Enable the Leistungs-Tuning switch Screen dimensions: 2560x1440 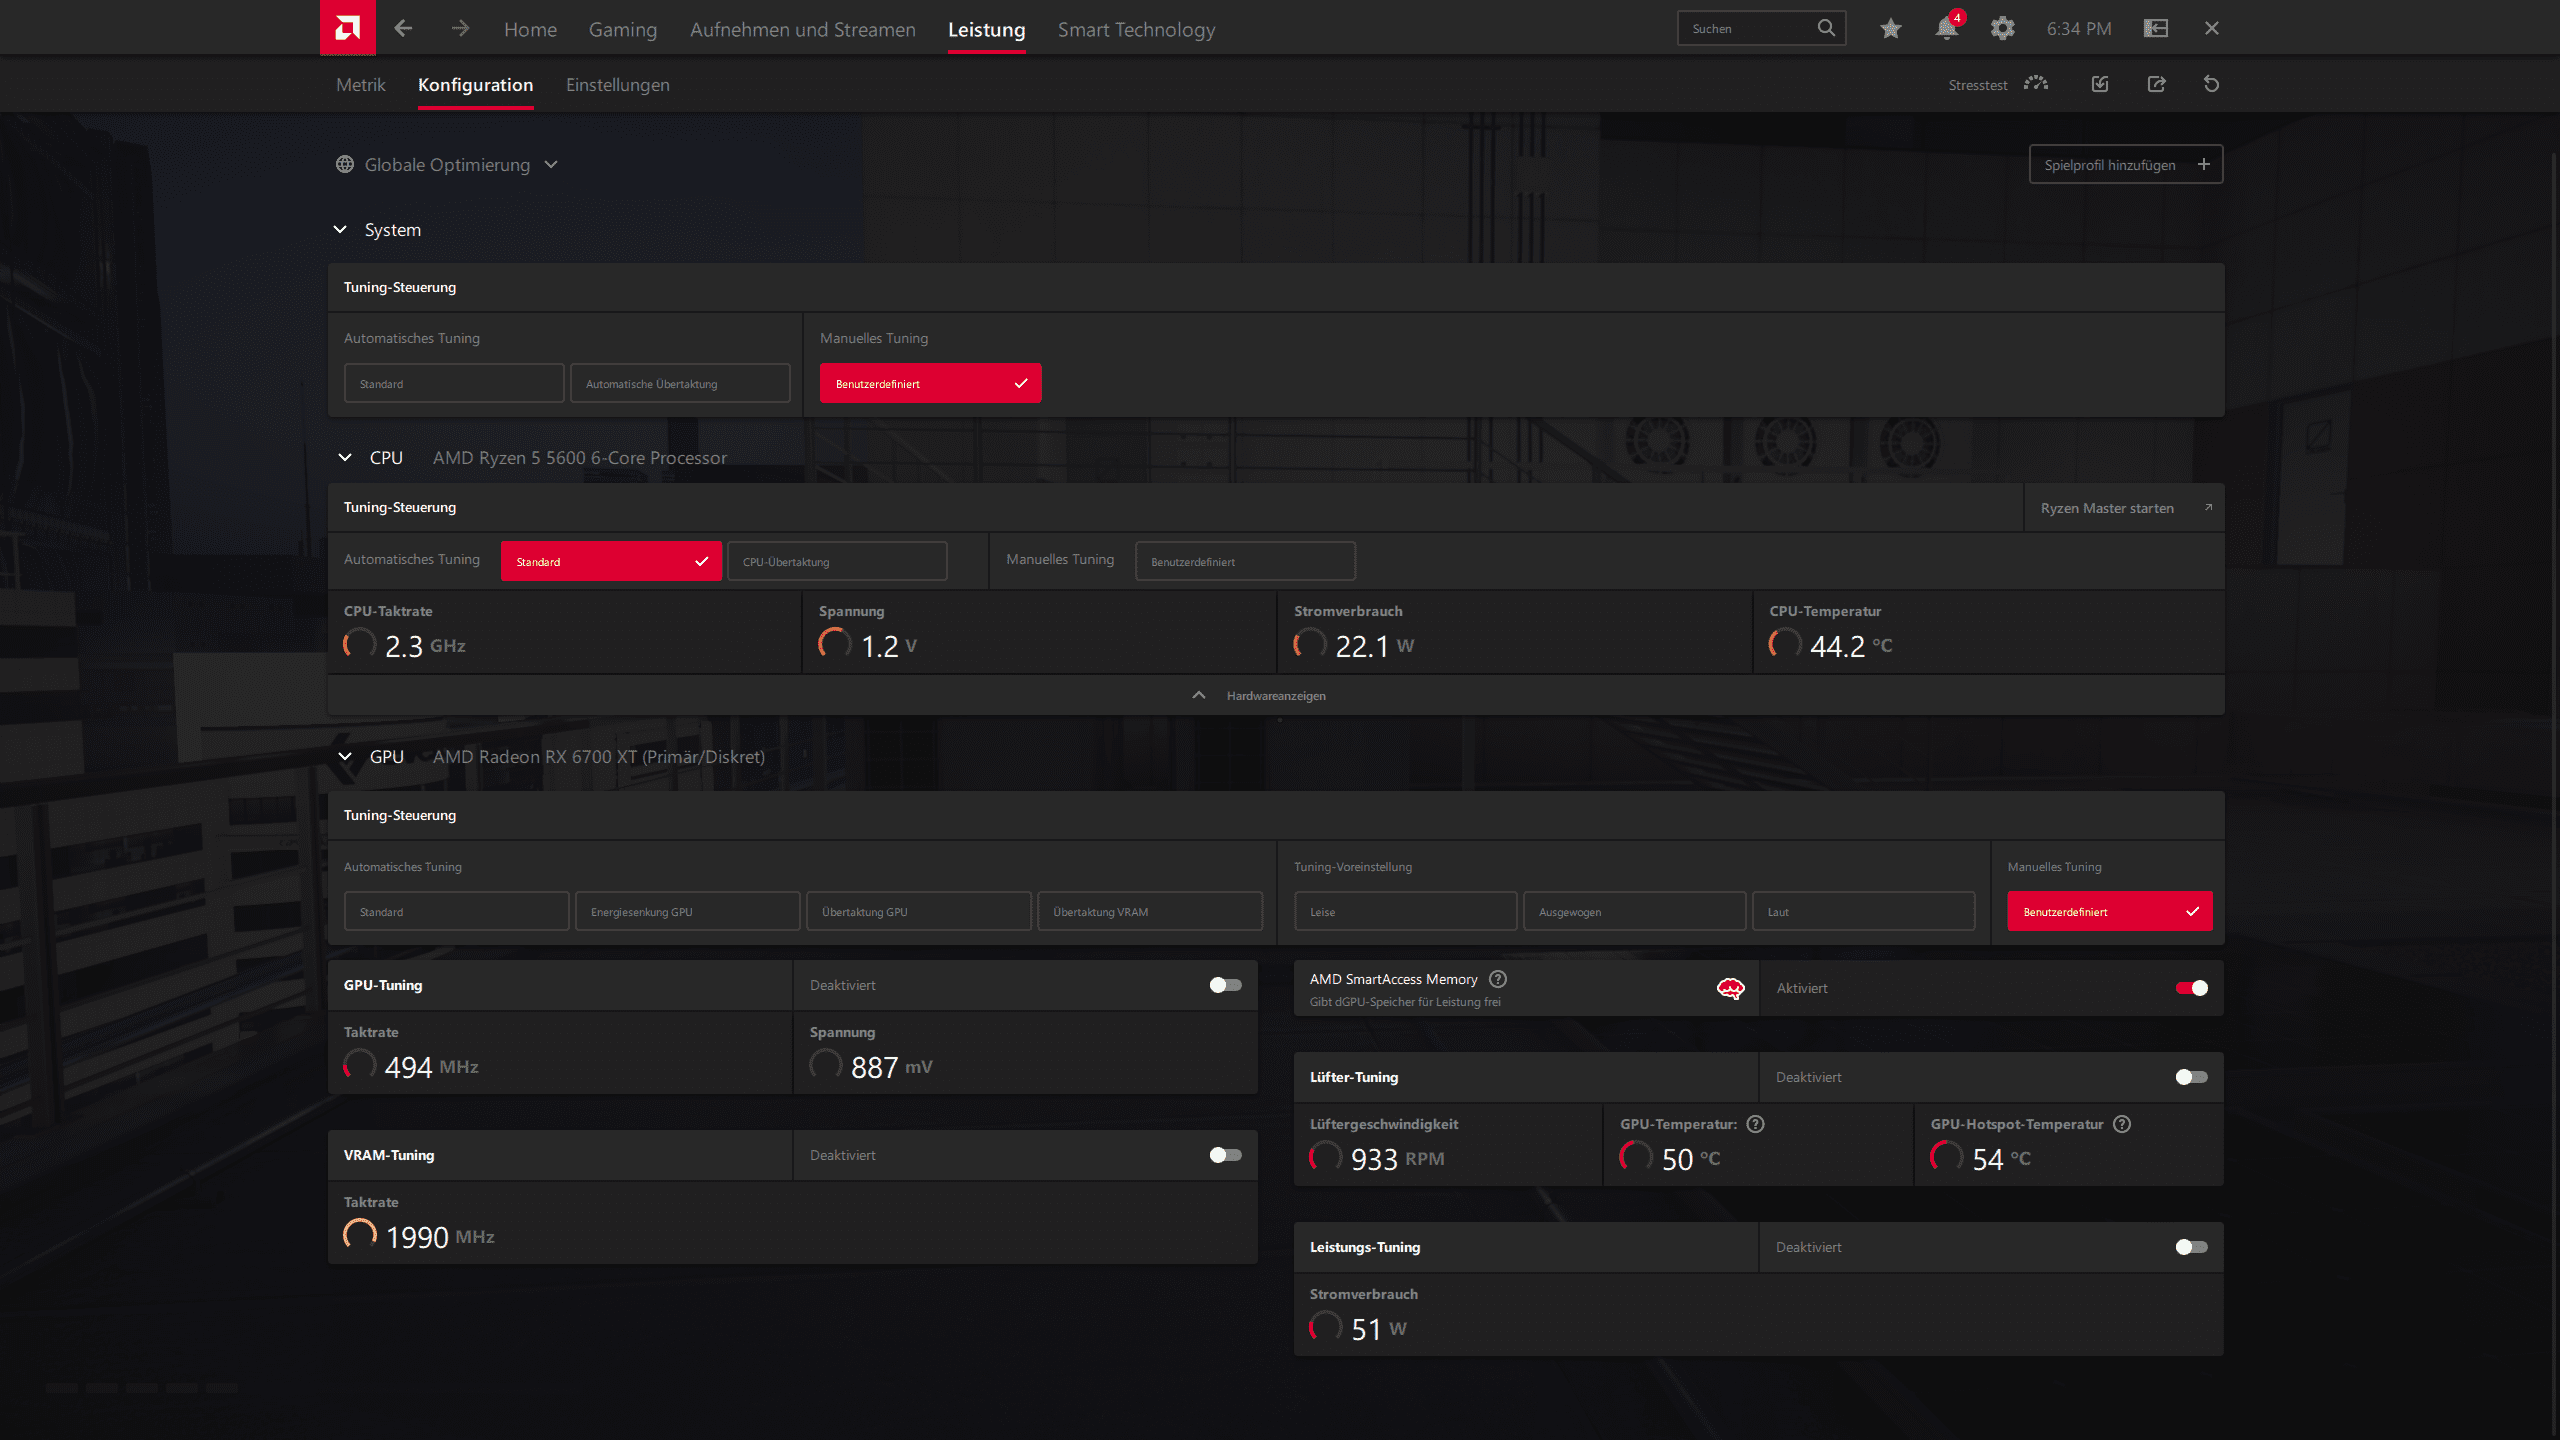(x=2191, y=1247)
